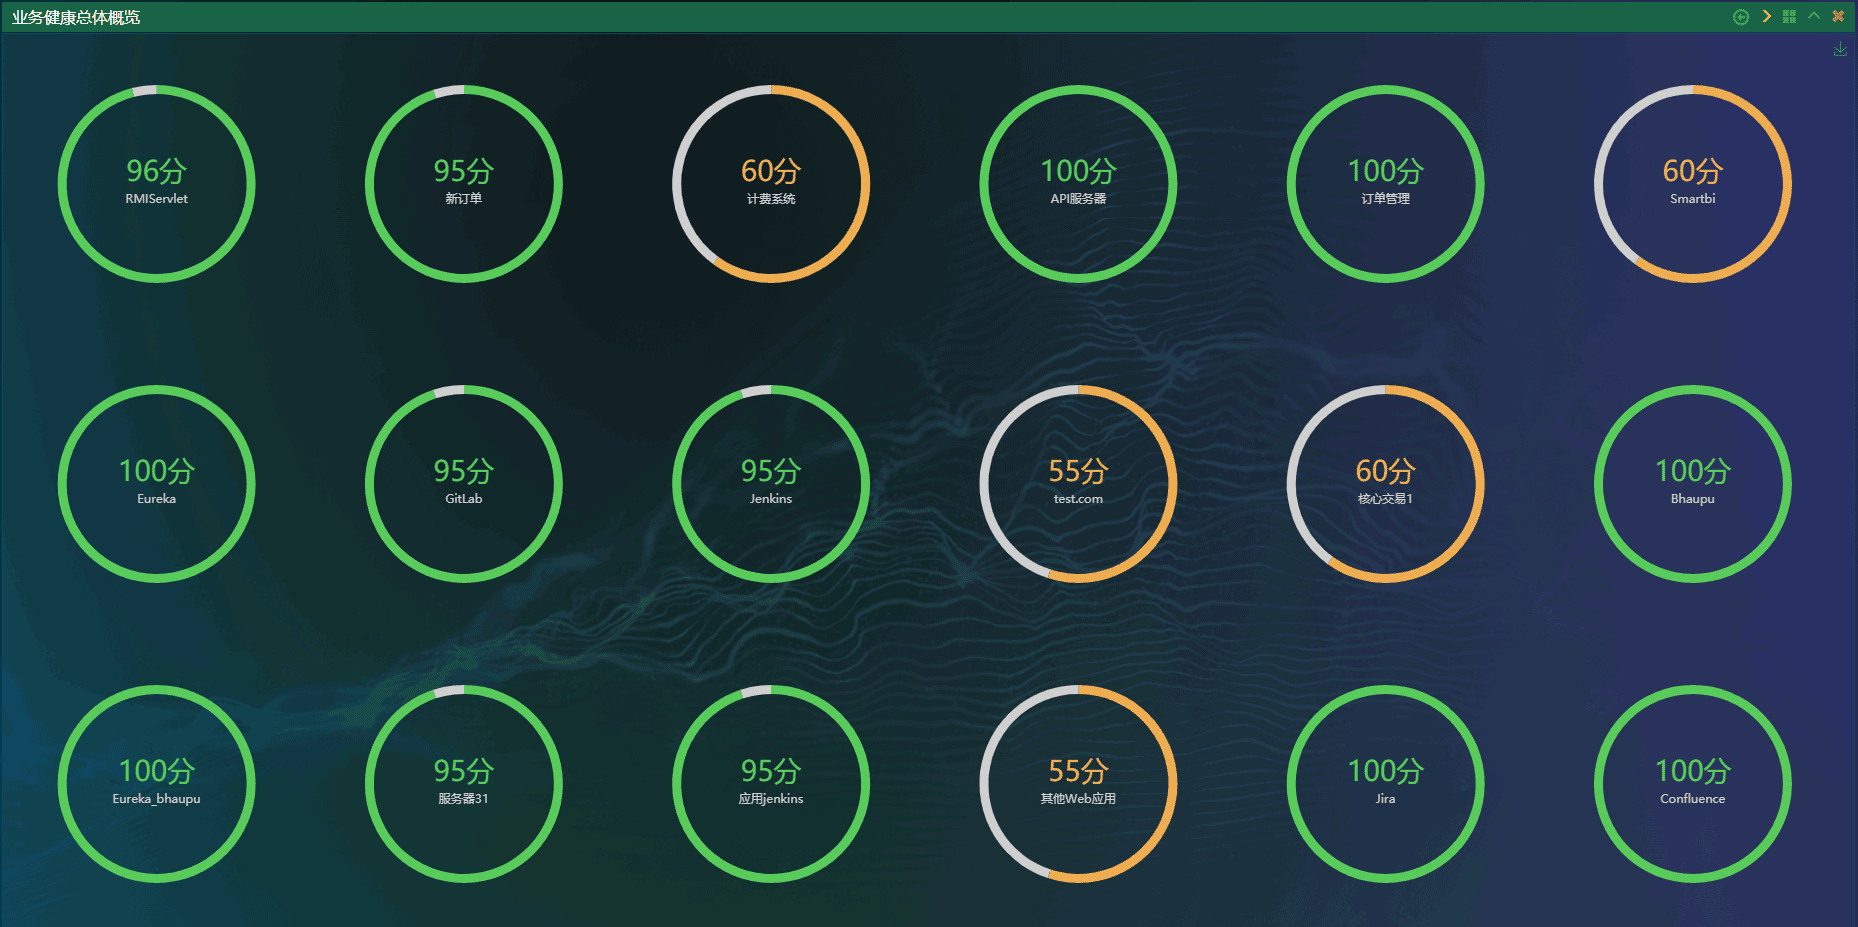Select the test.com 55分 gauge
Screen dimensions: 1858x927
click(1078, 484)
